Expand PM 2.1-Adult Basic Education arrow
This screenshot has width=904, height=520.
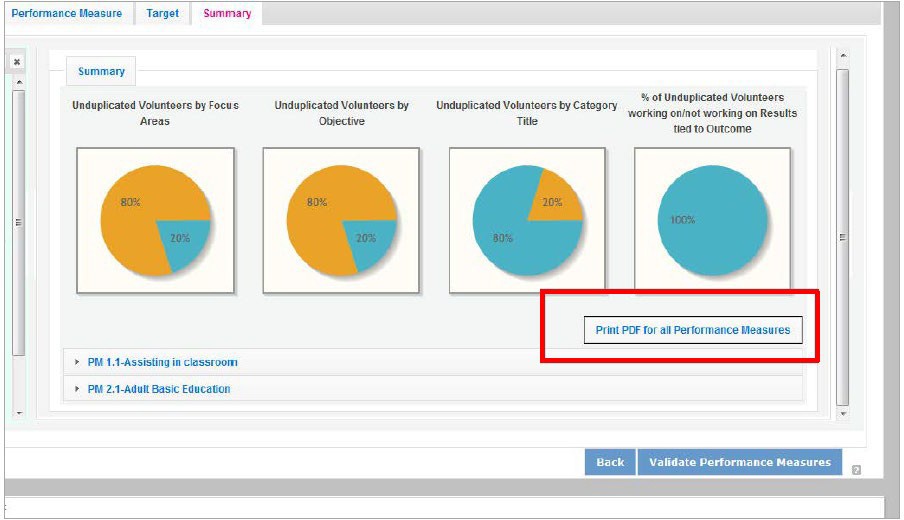(x=77, y=389)
